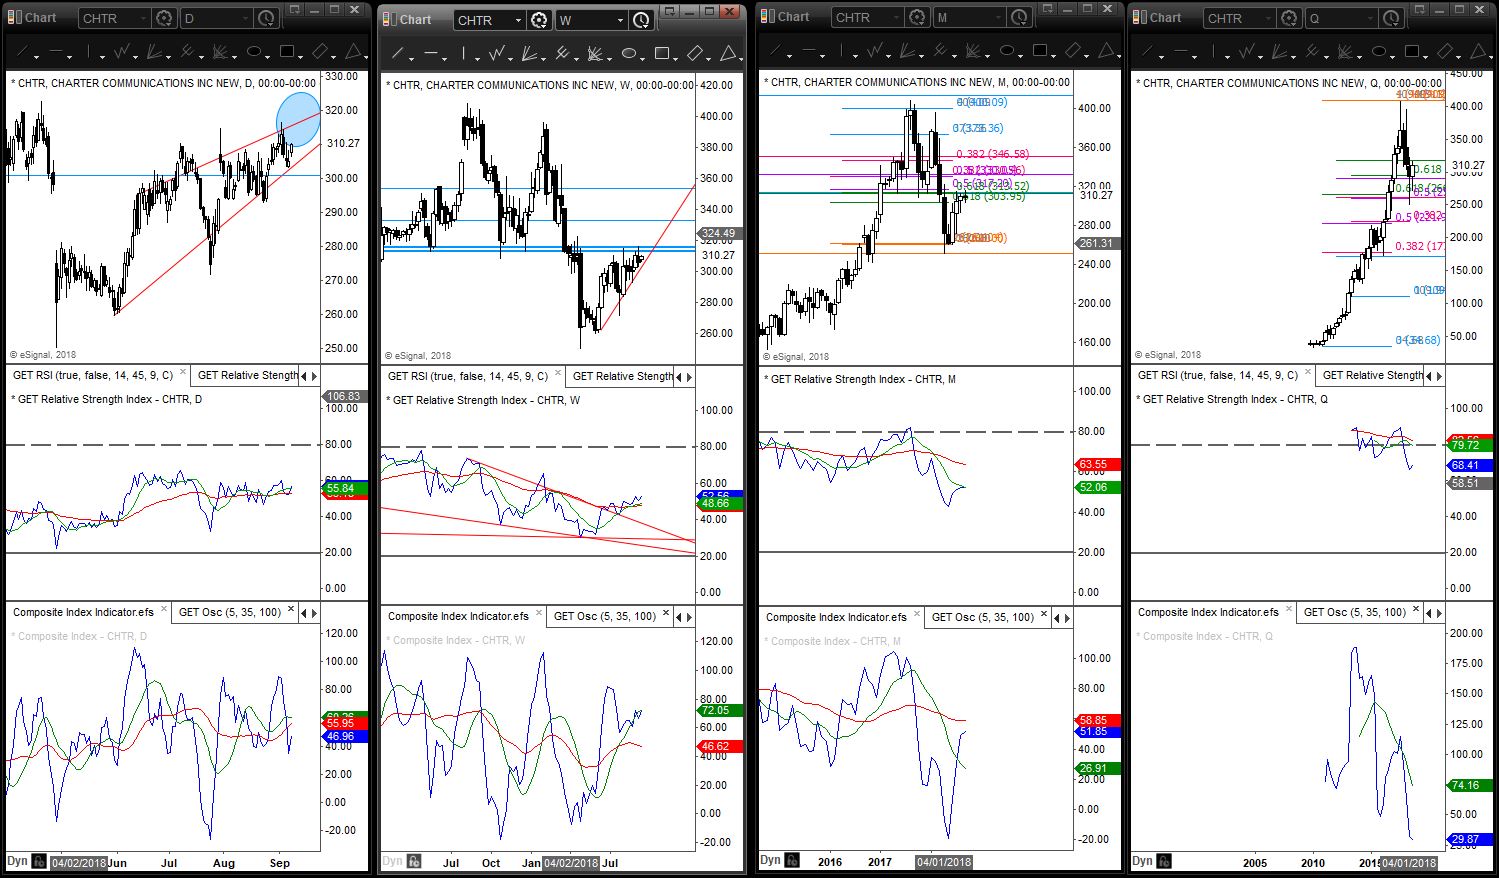Click left tab-scroll arrow in weekly RSI panel
1499x878 pixels.
pos(679,377)
